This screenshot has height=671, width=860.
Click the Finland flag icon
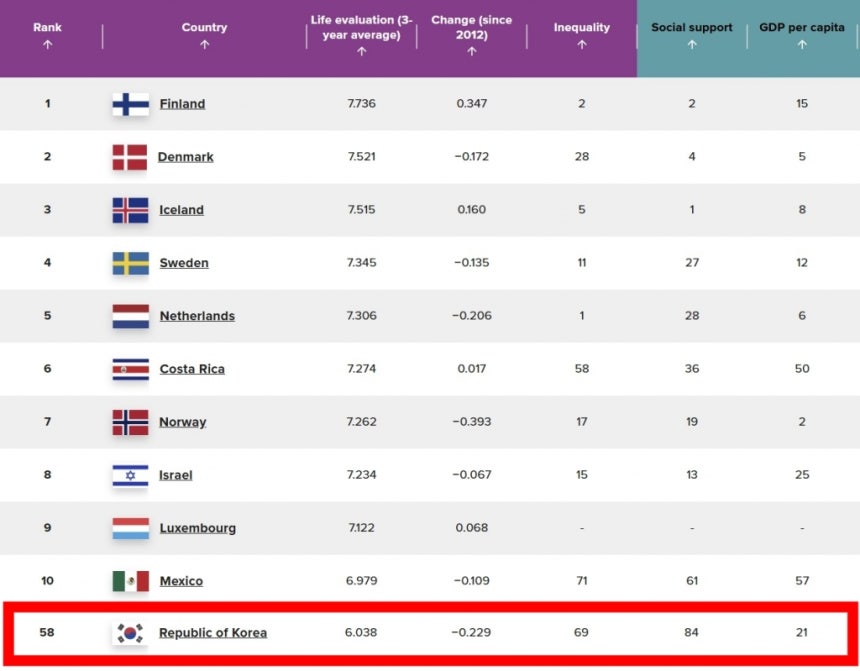pos(131,104)
